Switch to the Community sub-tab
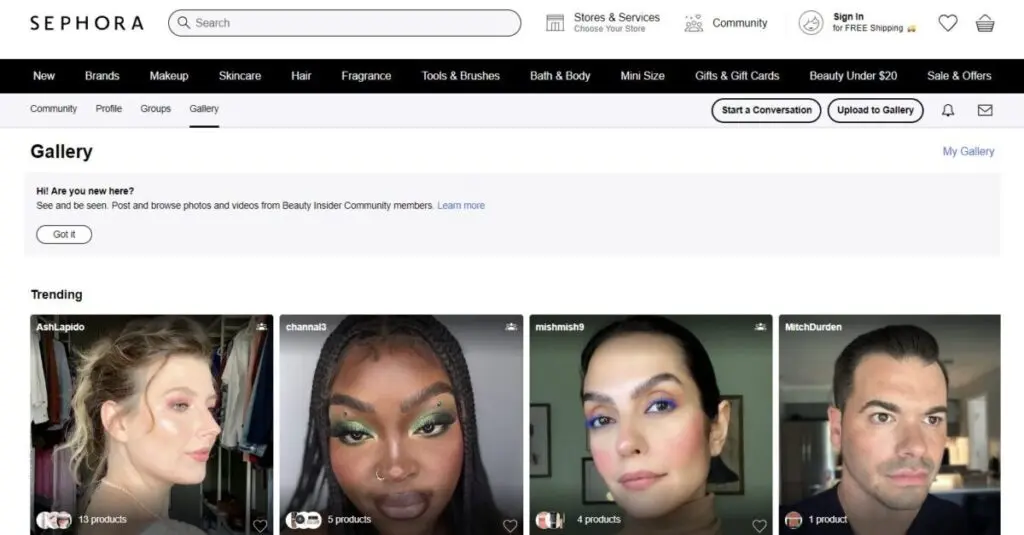The height and width of the screenshot is (535, 1024). tap(54, 108)
